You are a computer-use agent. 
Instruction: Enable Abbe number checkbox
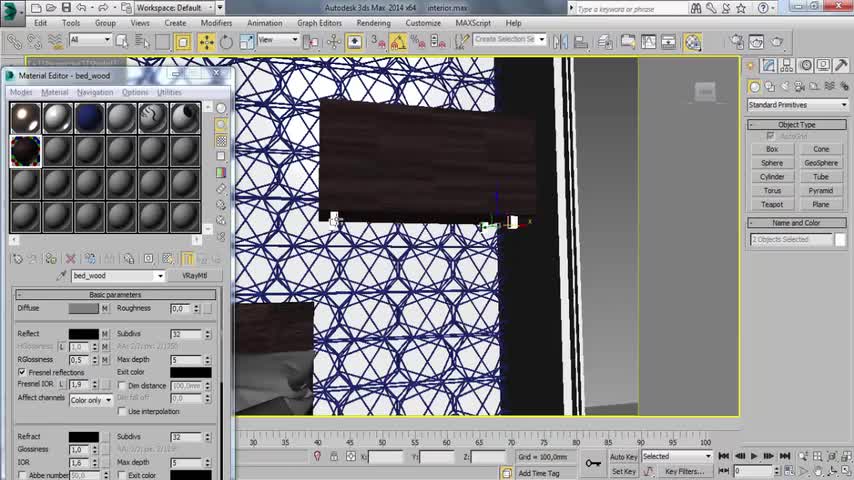pos(22,475)
